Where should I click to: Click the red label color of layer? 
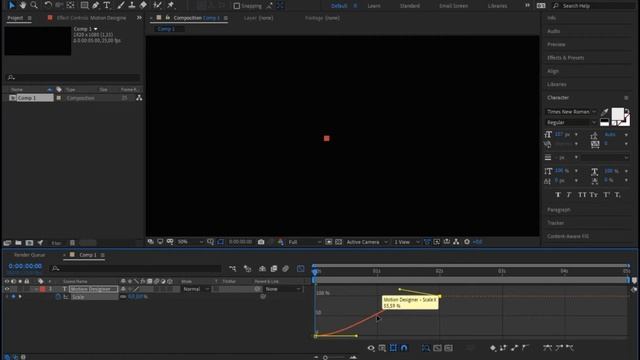(43, 289)
